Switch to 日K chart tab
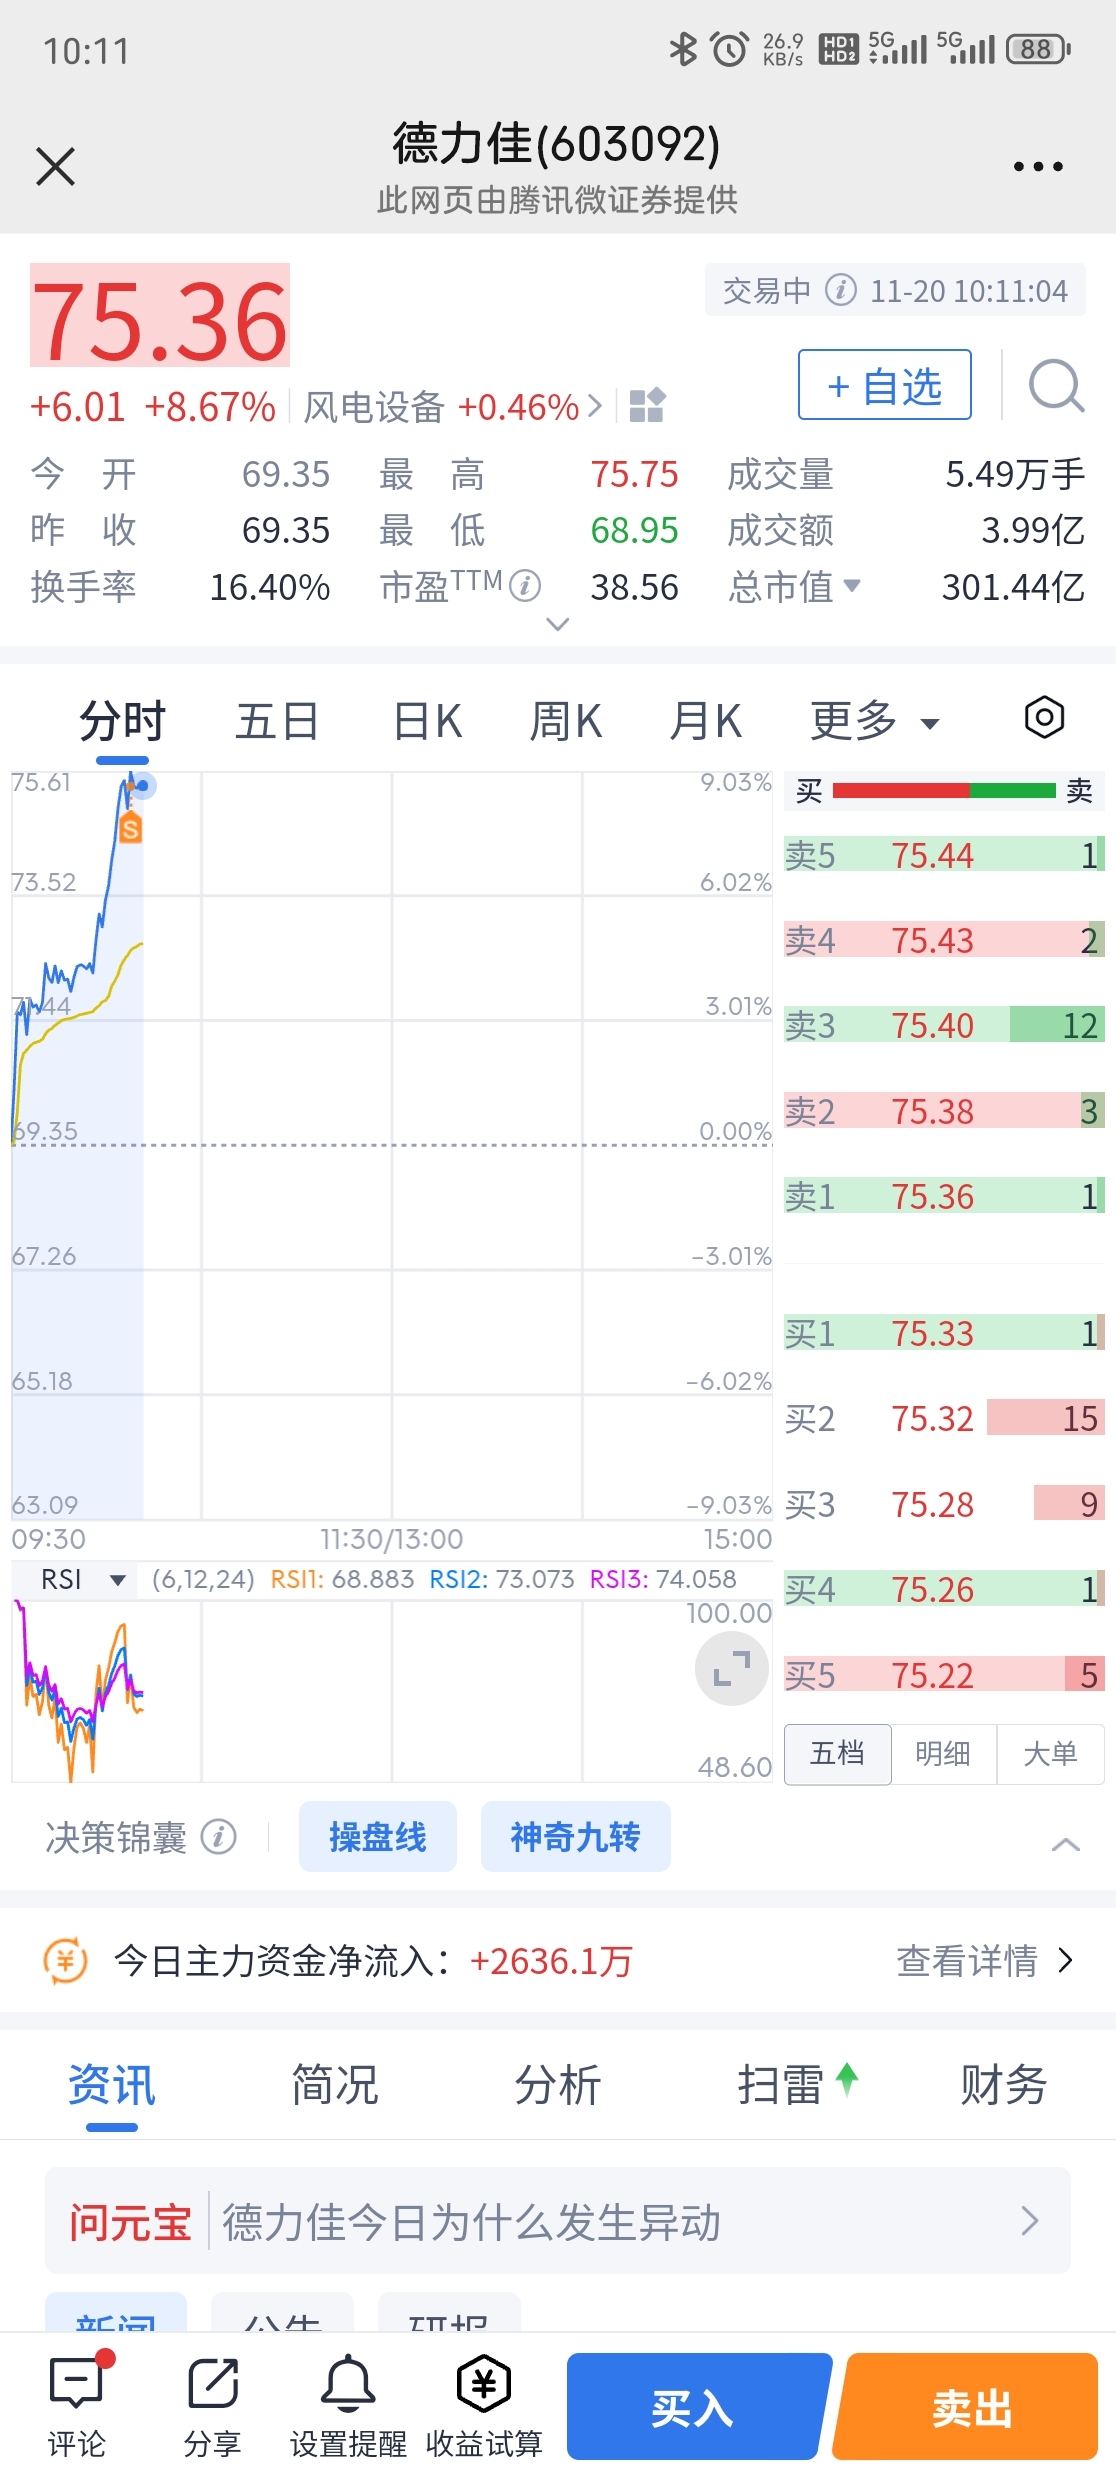The height and width of the screenshot is (2480, 1116). pyautogui.click(x=428, y=721)
